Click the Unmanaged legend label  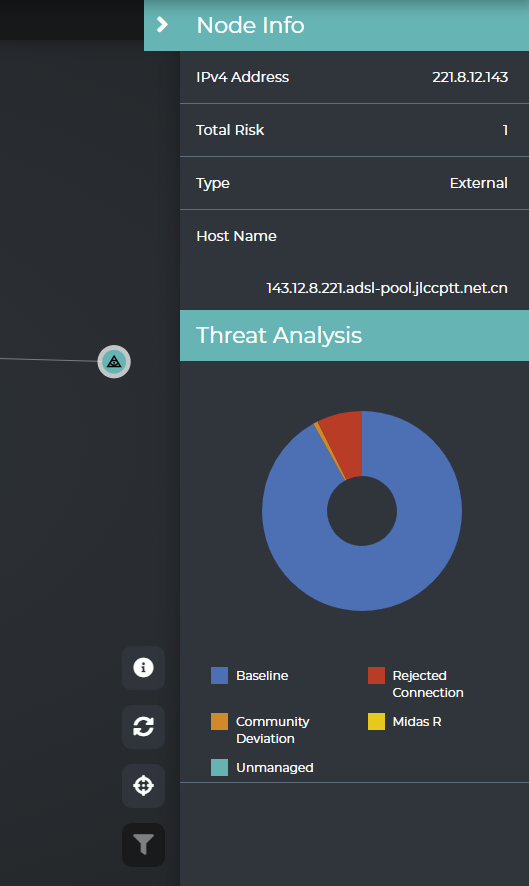(275, 767)
